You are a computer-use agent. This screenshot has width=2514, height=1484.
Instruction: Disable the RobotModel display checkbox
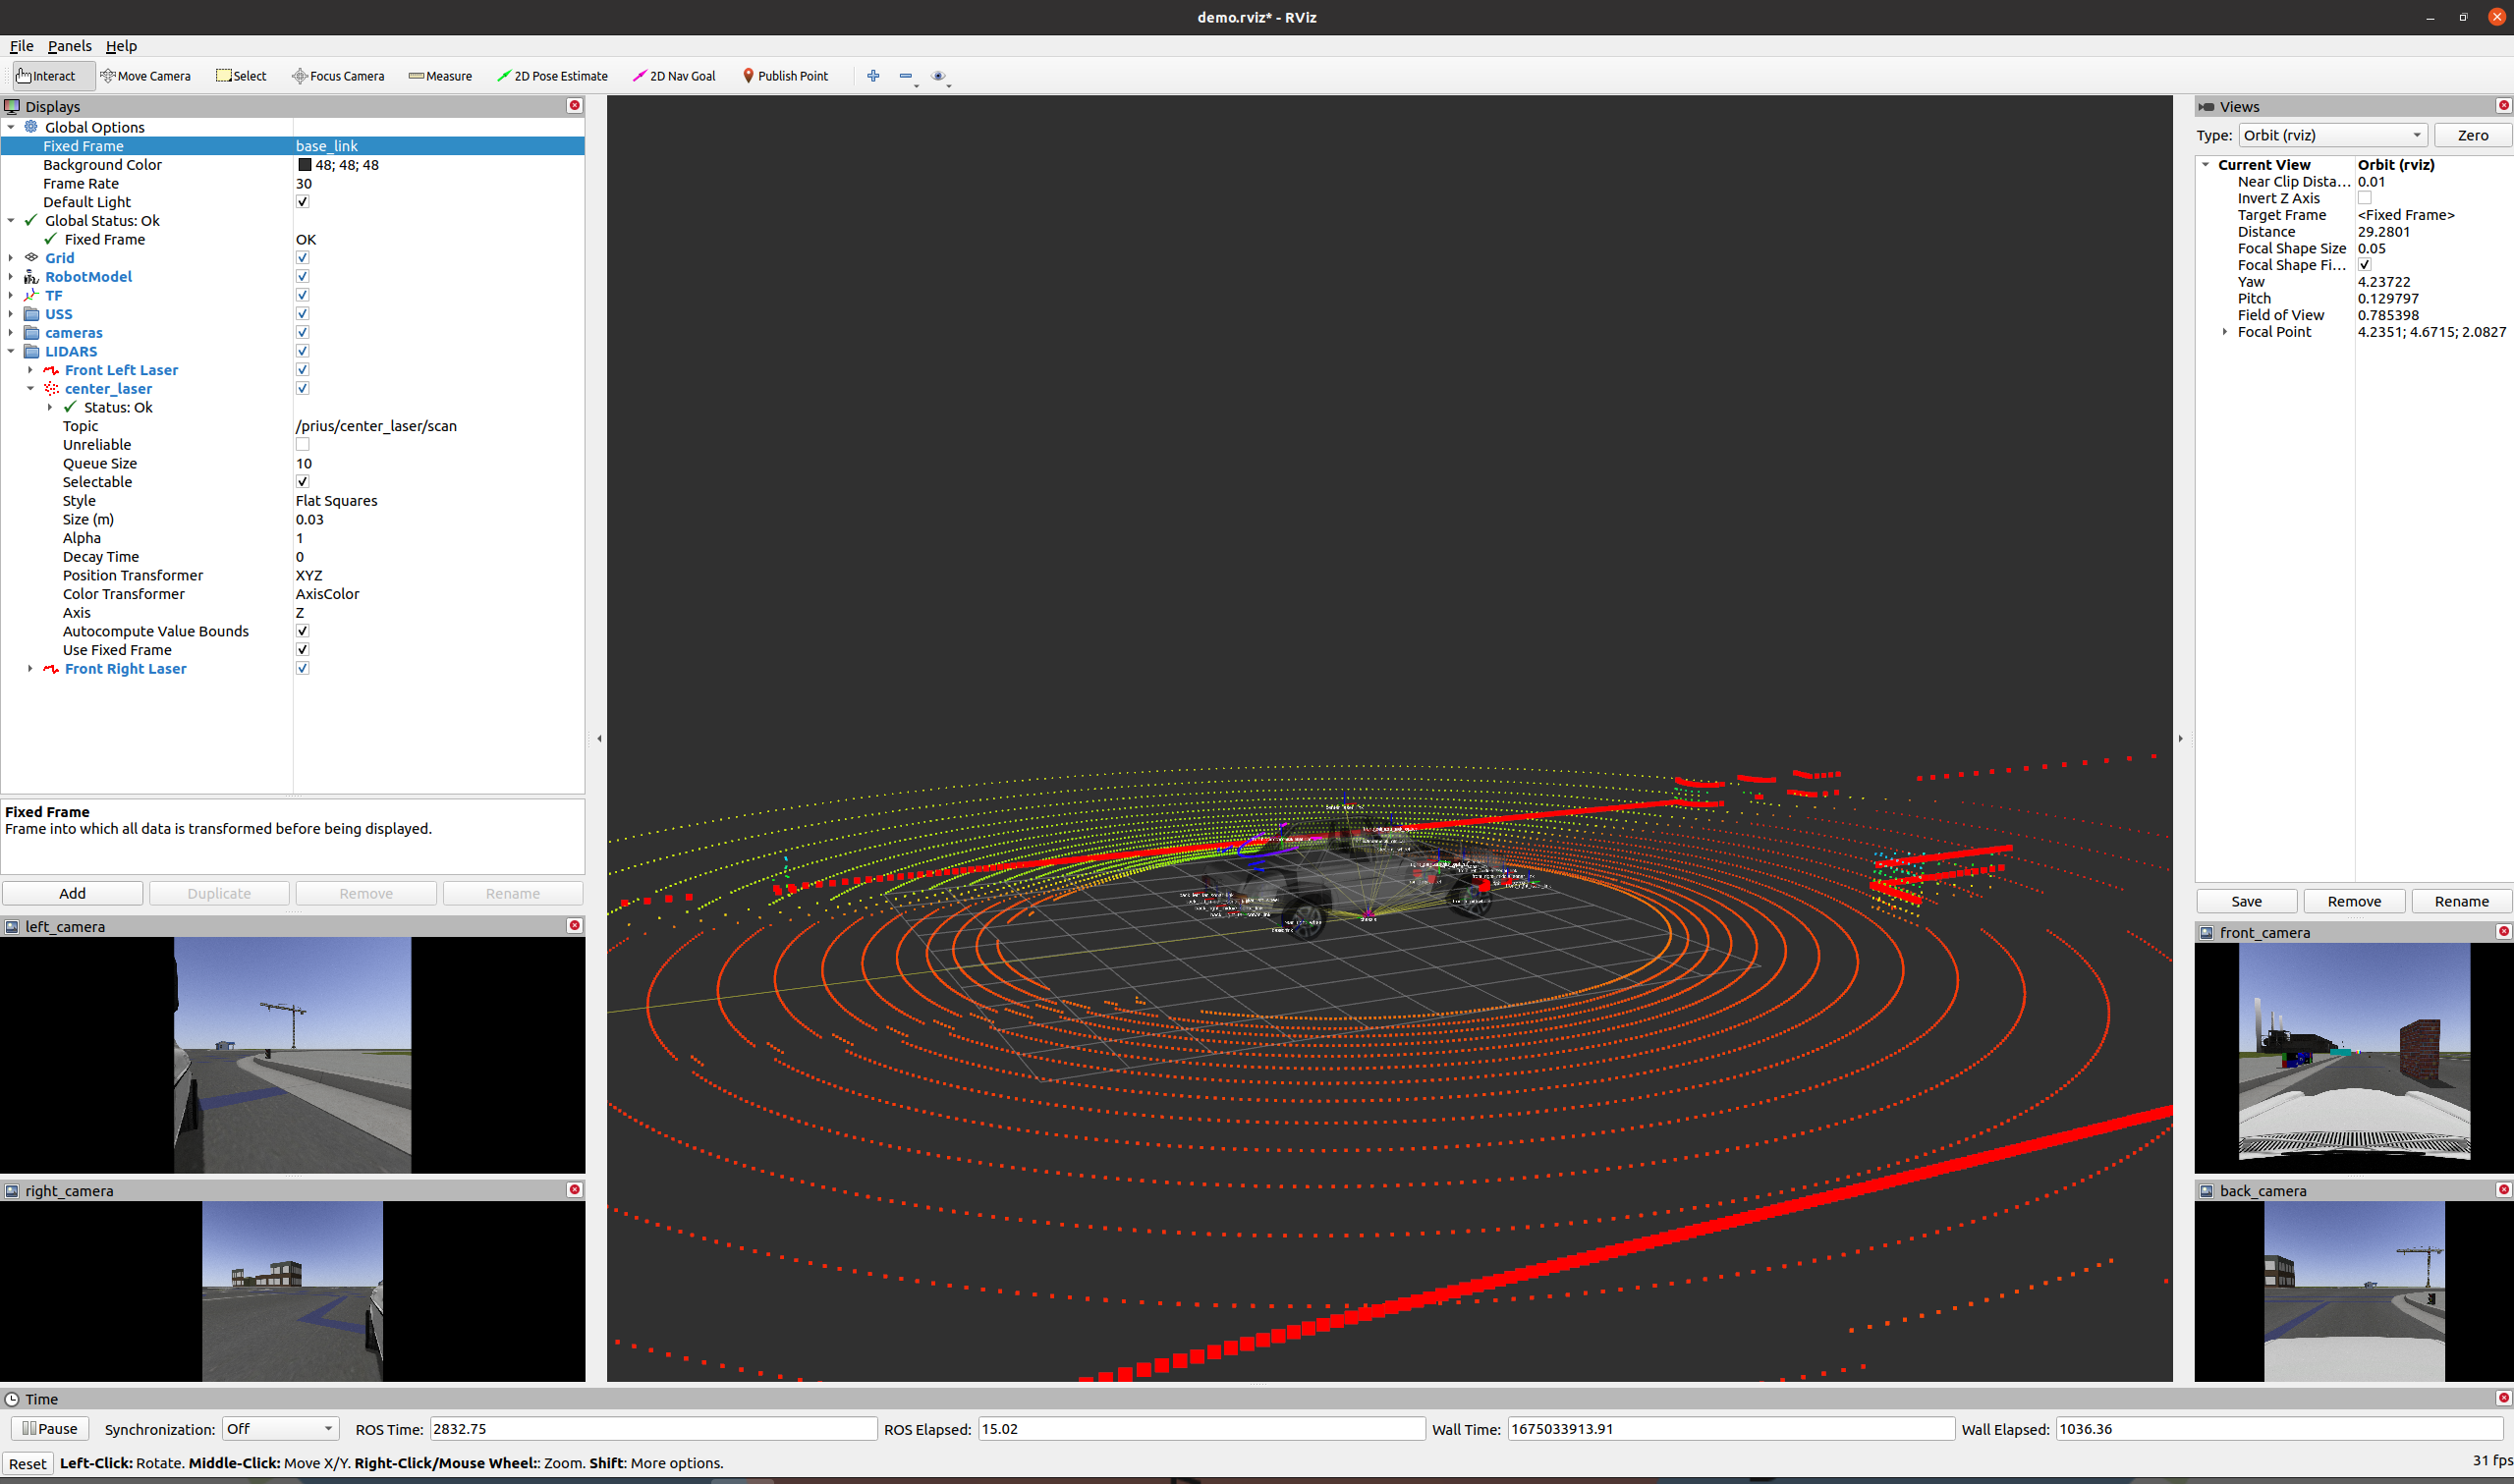[302, 277]
